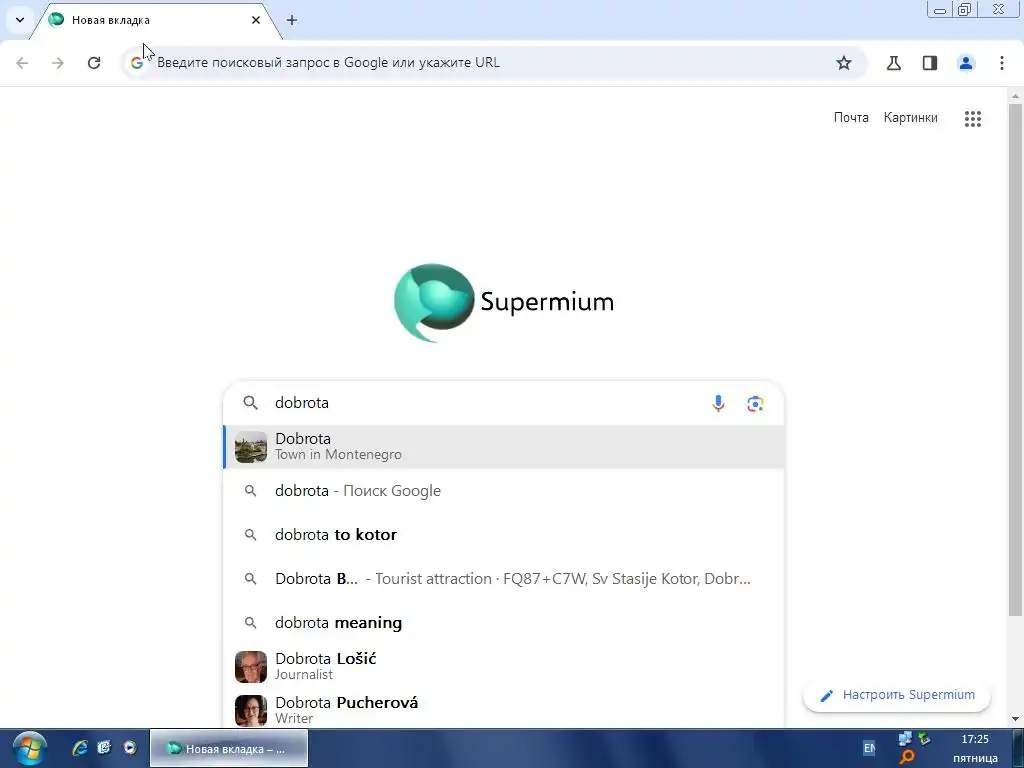
Task: Click the Google icon in address bar
Action: pos(136,63)
